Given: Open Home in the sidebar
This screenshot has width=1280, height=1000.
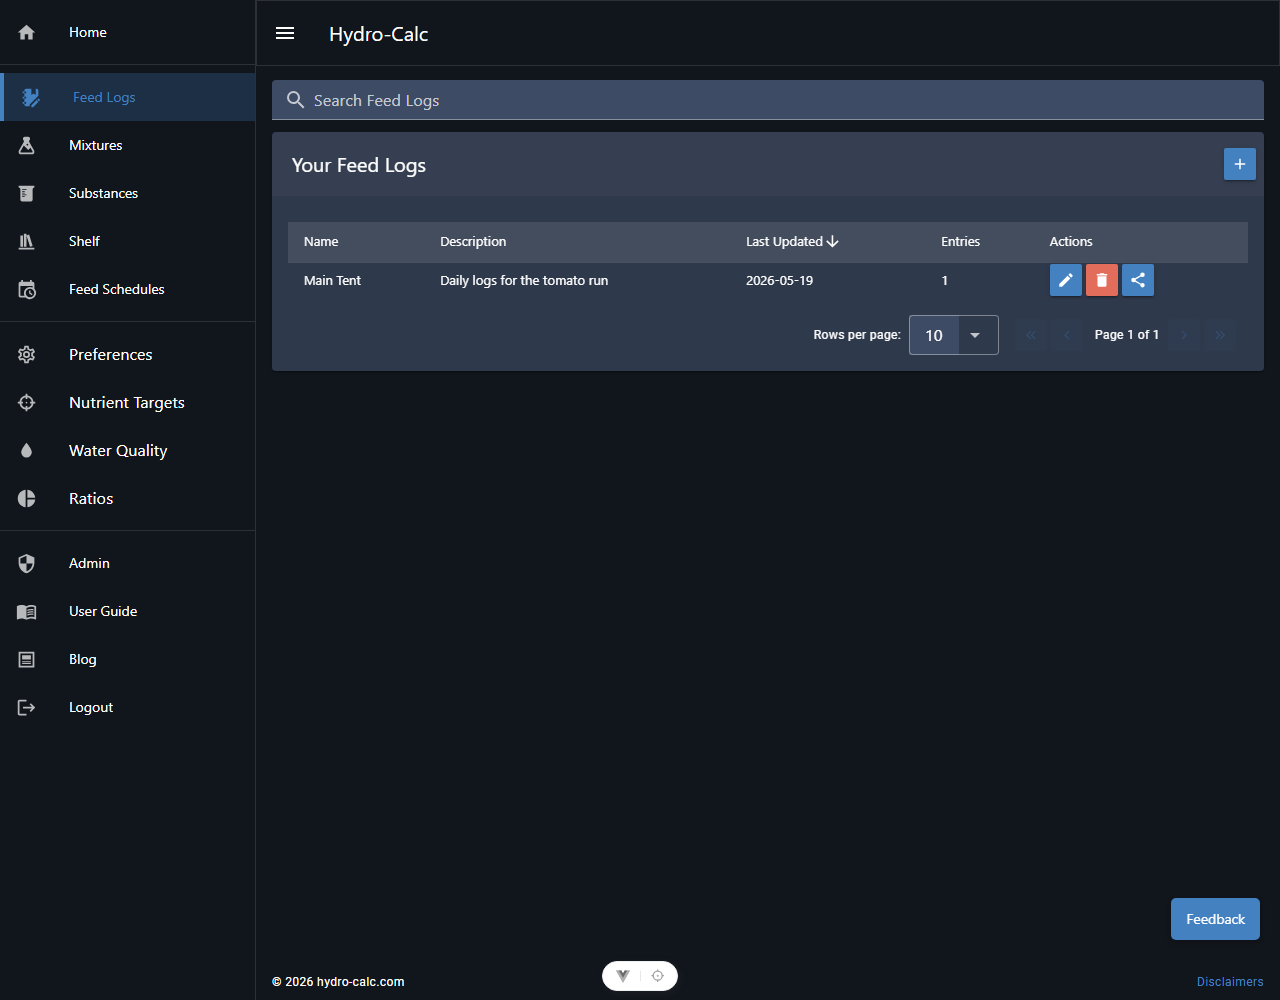Looking at the screenshot, I should click(128, 33).
